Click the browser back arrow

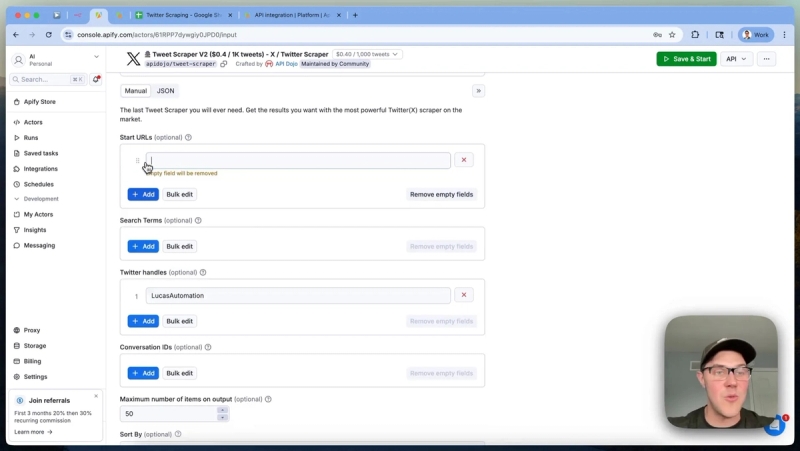click(16, 35)
